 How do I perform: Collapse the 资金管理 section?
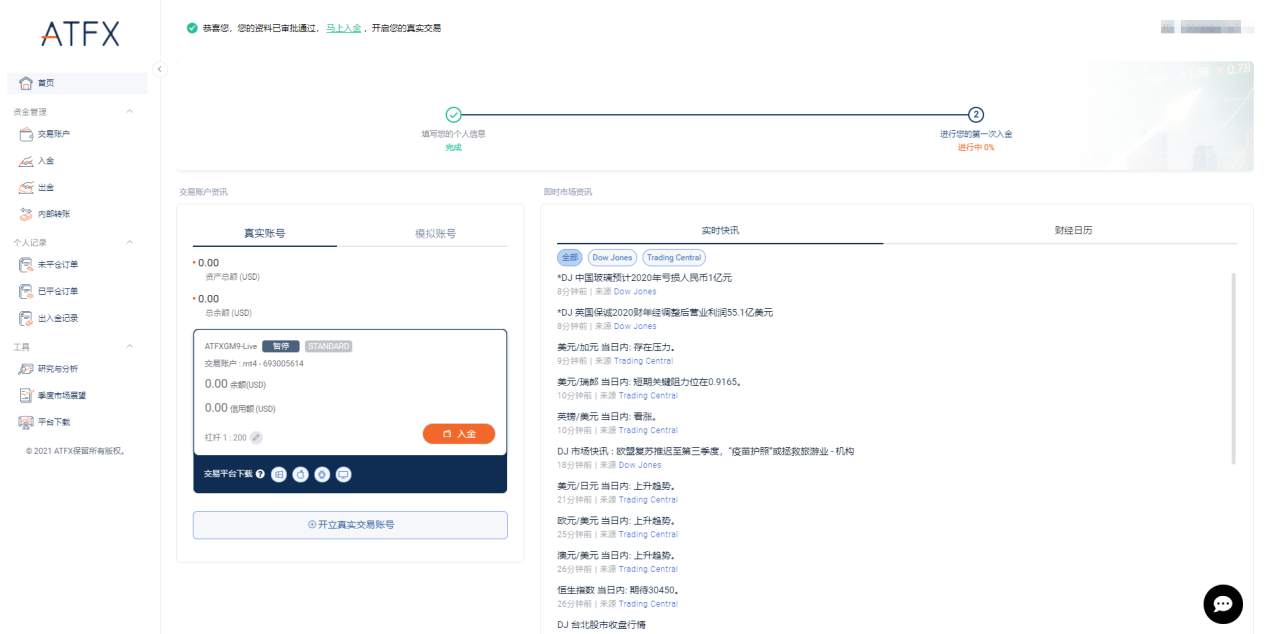tap(129, 111)
